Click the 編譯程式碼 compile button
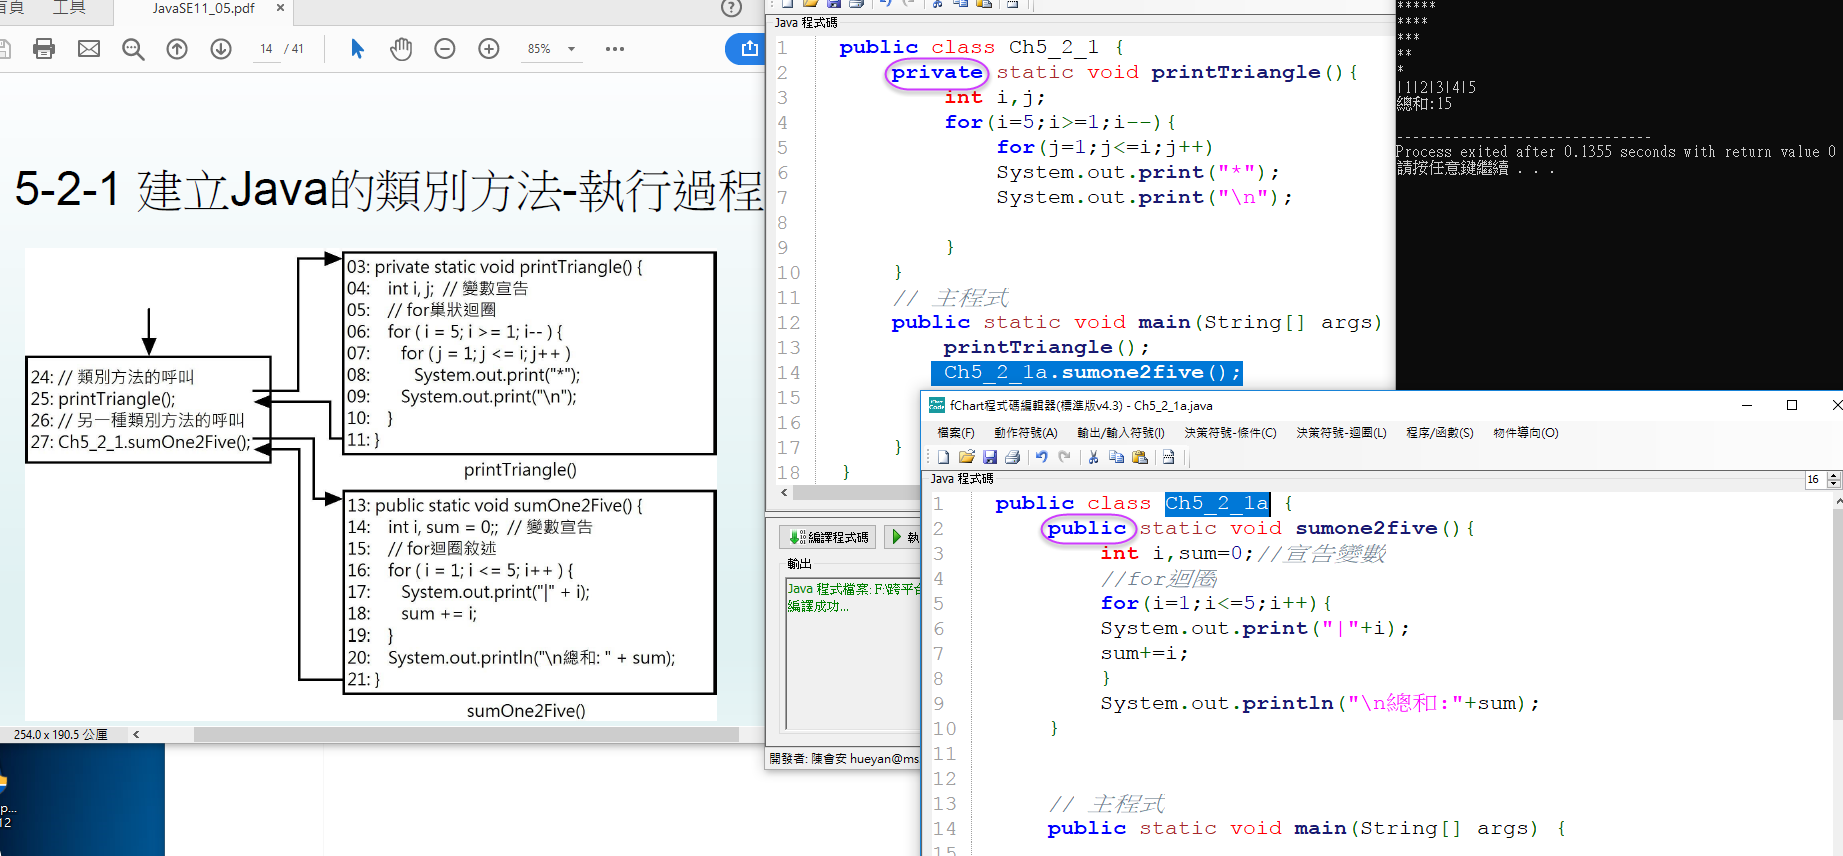The width and height of the screenshot is (1843, 856). pyautogui.click(x=828, y=537)
